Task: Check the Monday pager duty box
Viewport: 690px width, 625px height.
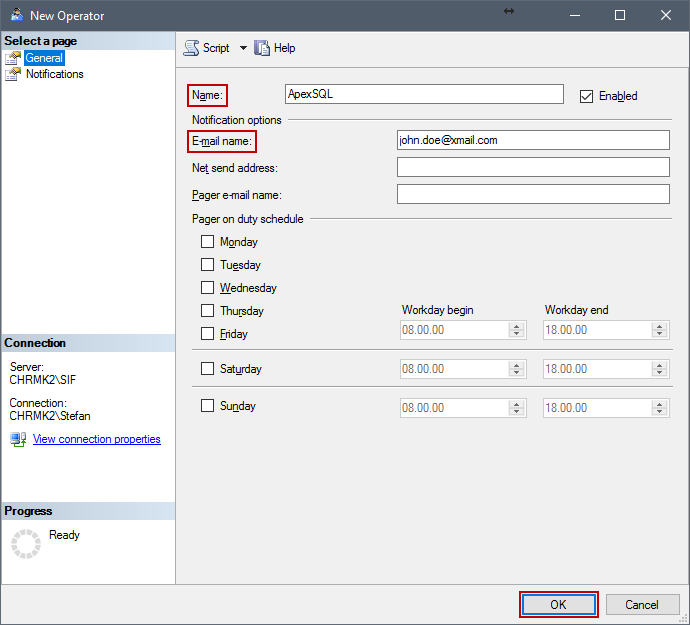Action: [x=207, y=242]
